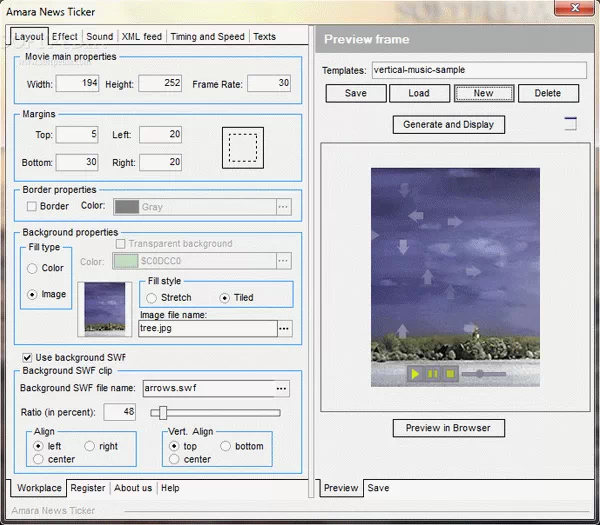Browse for image file with ellipsis button
600x525 pixels.
coord(284,328)
